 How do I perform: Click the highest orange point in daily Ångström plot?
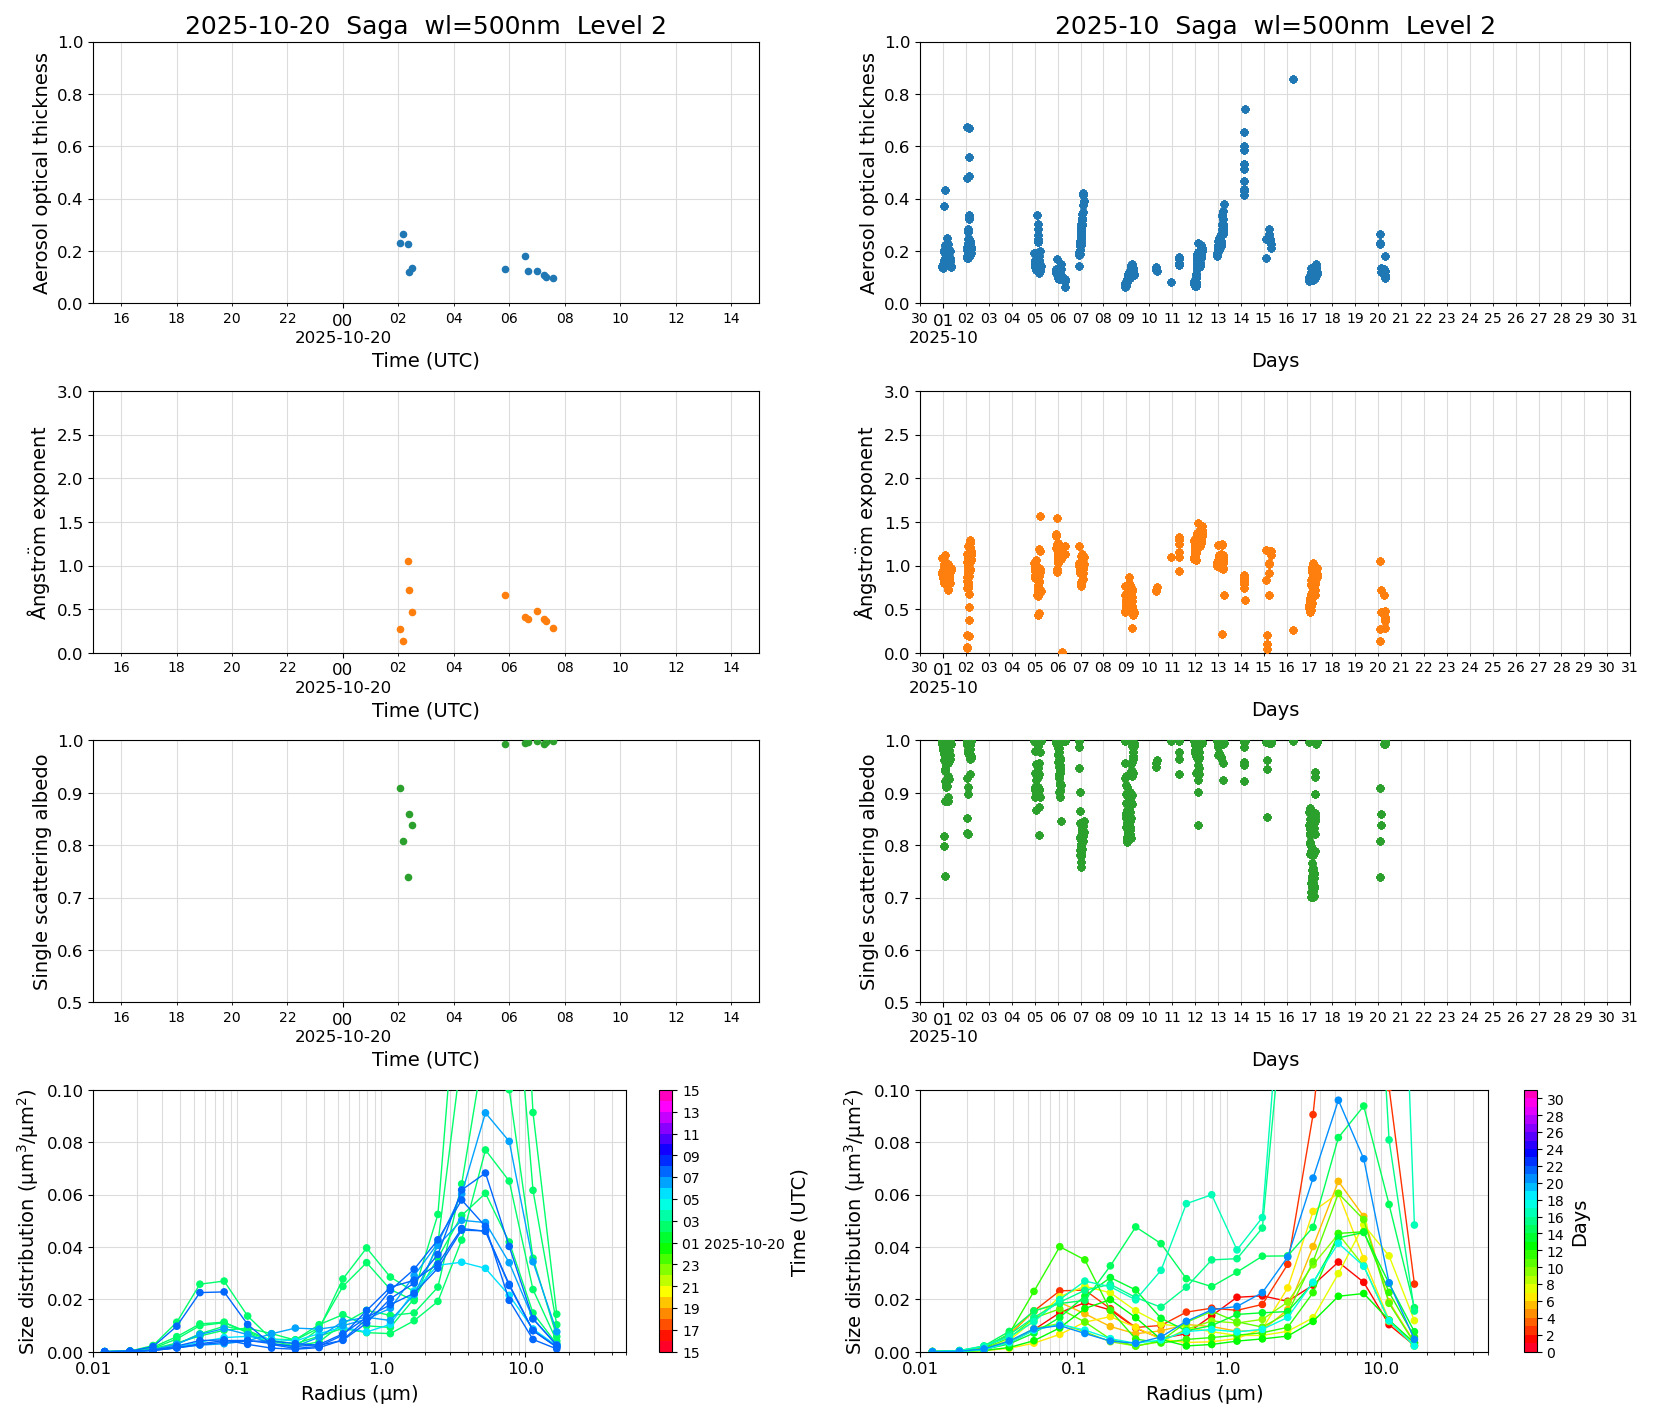(408, 561)
